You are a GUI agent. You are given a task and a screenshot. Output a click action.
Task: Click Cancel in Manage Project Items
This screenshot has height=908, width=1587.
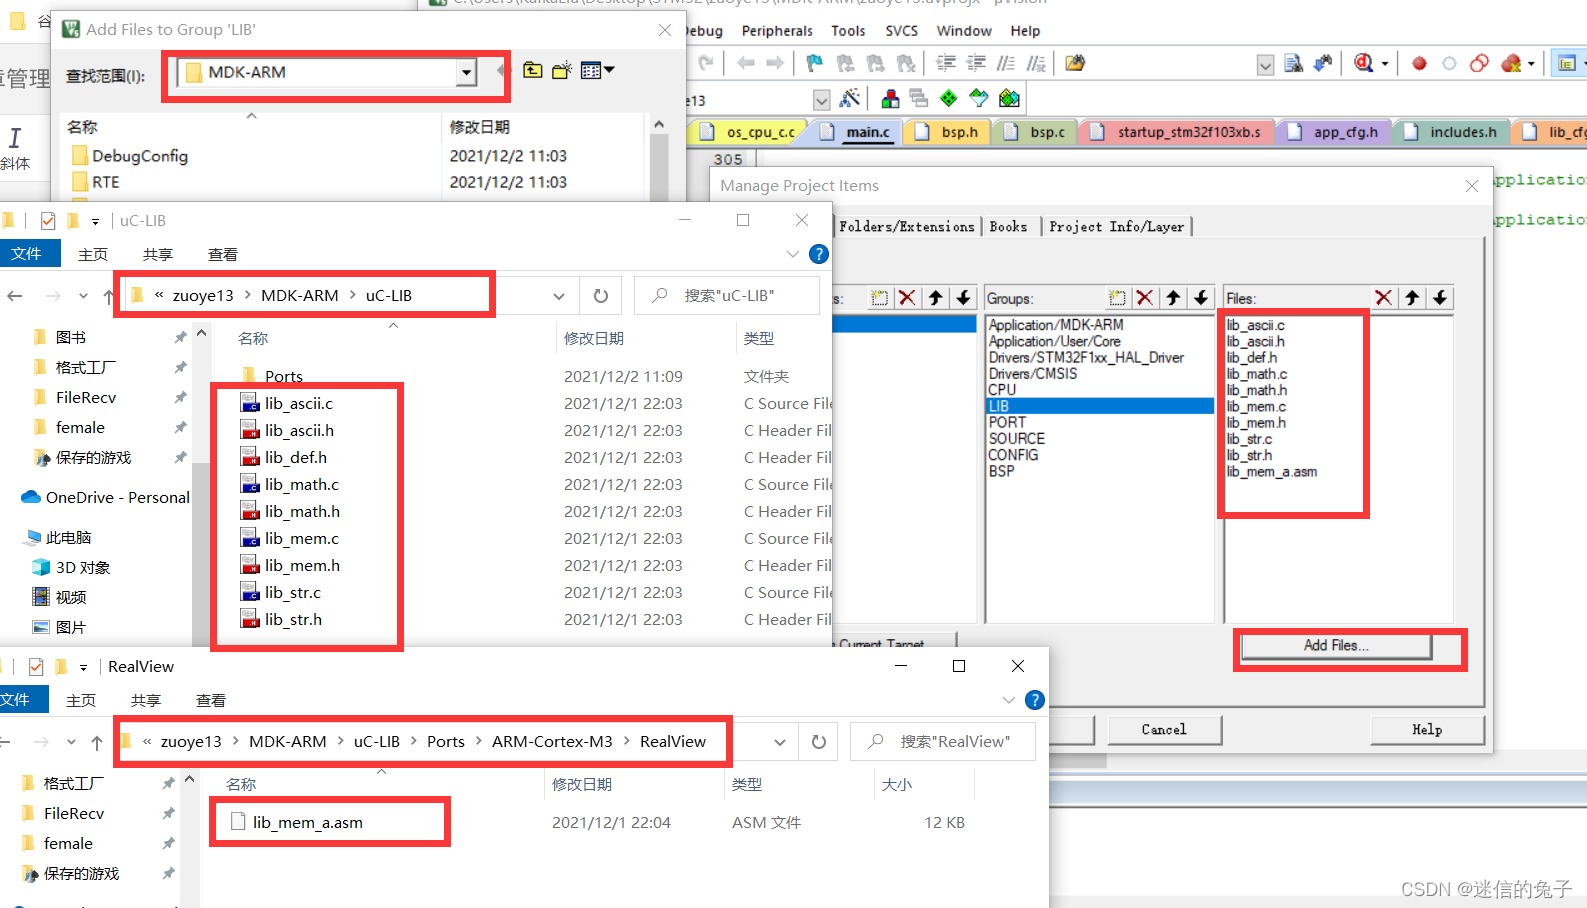pyautogui.click(x=1164, y=730)
